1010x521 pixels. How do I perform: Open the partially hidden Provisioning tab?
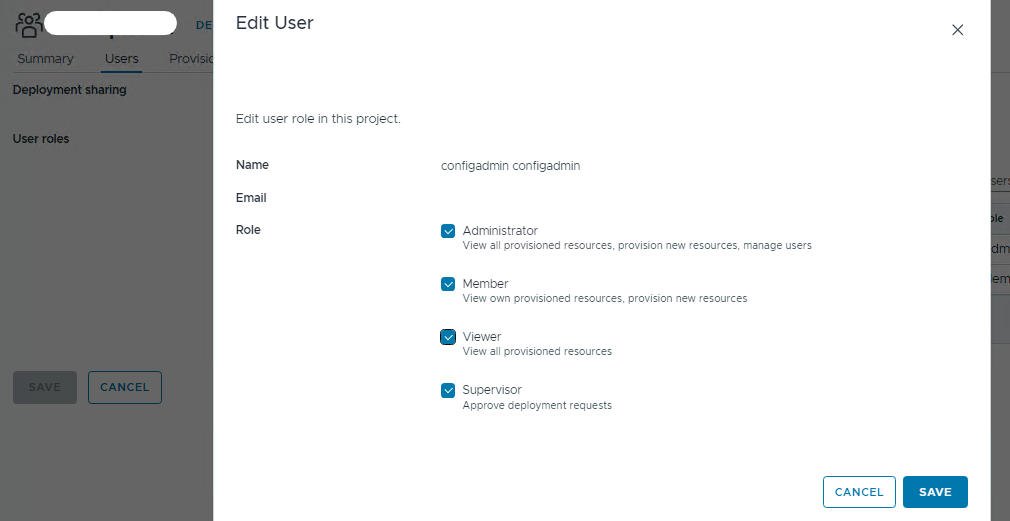(191, 59)
